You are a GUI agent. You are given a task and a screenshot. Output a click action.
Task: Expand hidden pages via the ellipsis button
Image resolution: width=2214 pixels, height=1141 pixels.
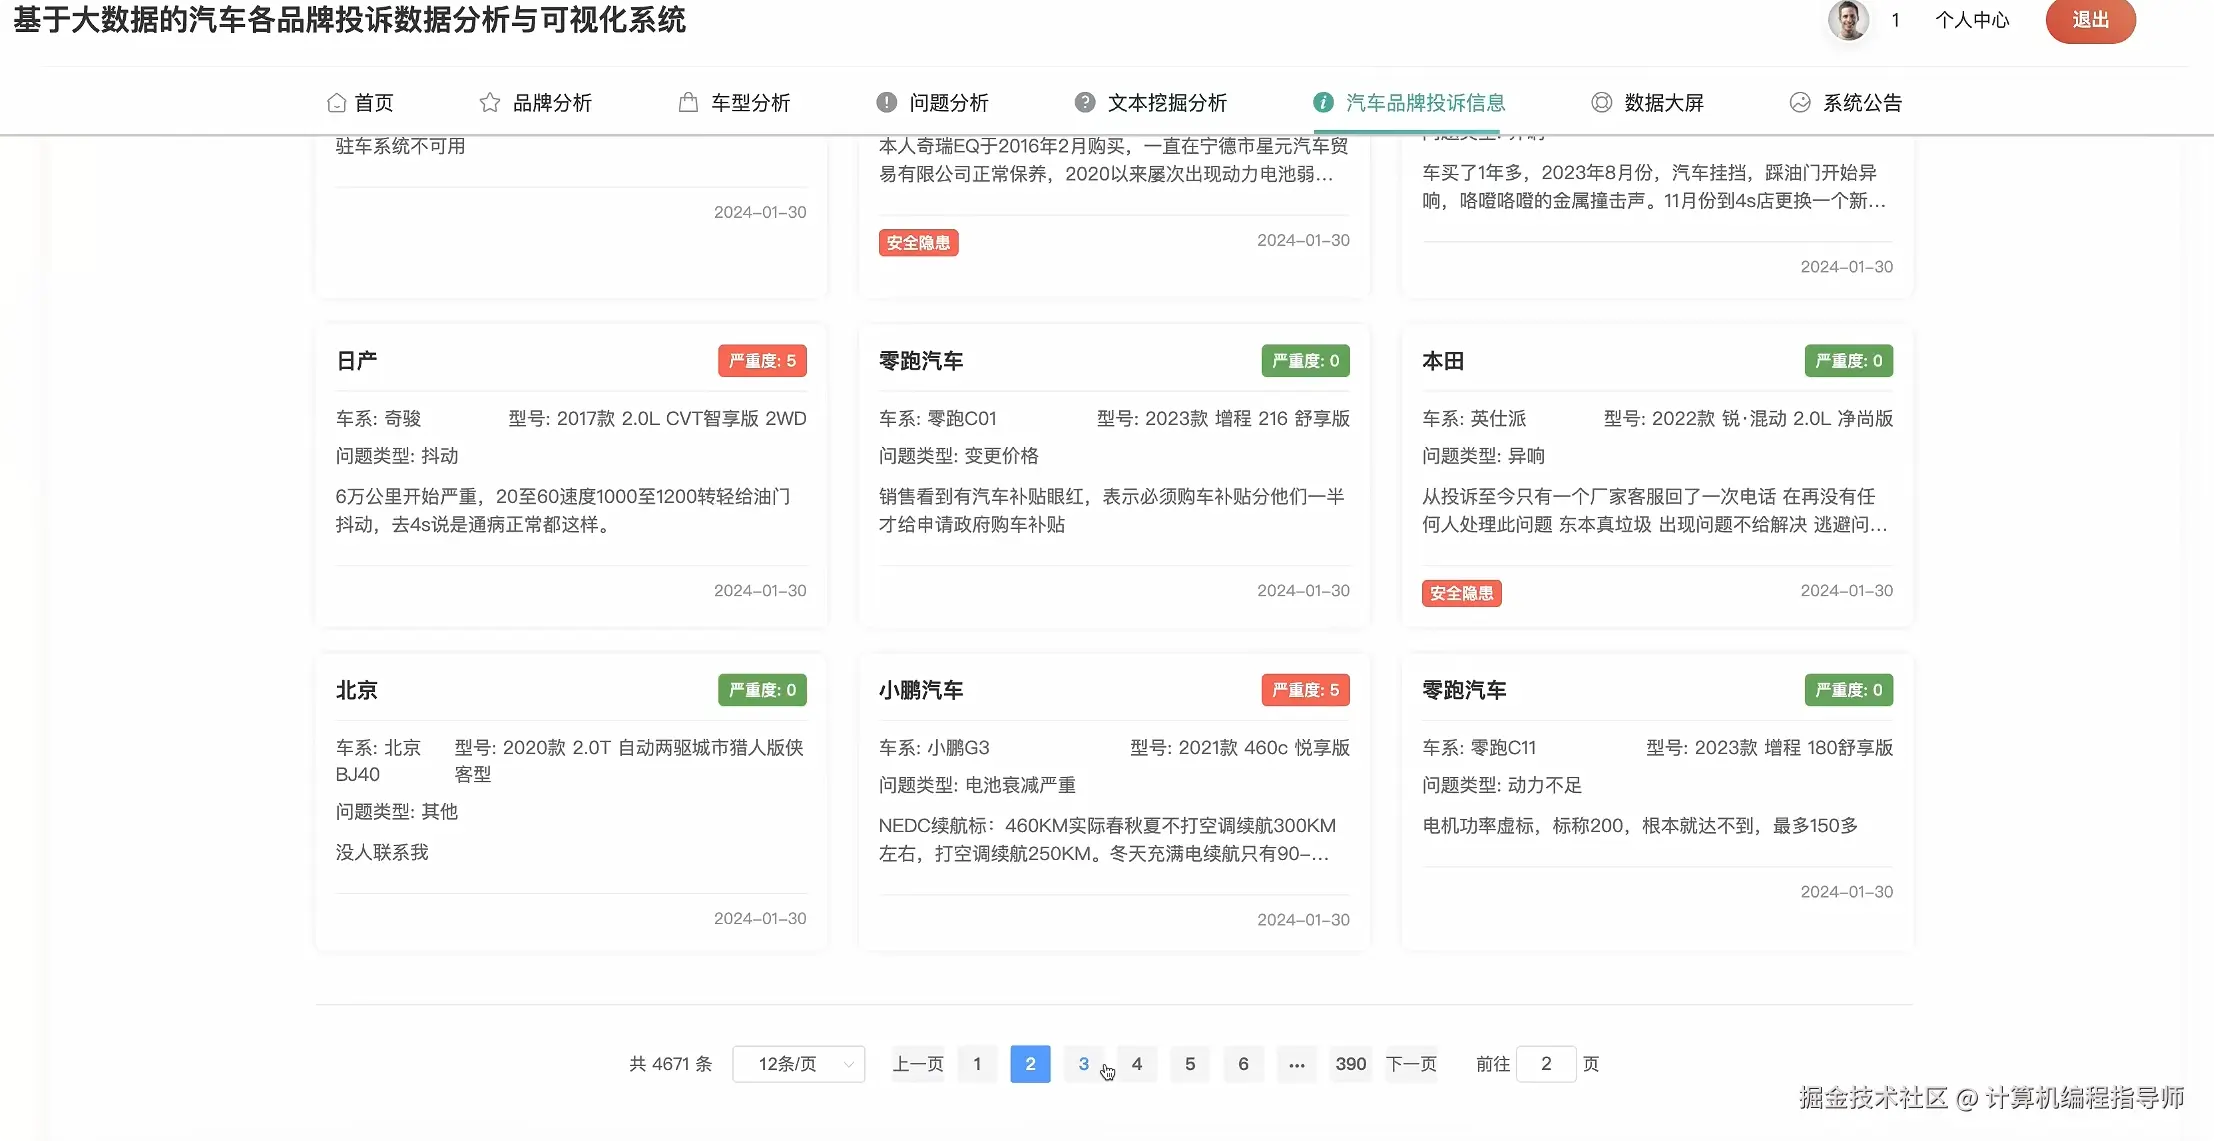pos(1297,1064)
